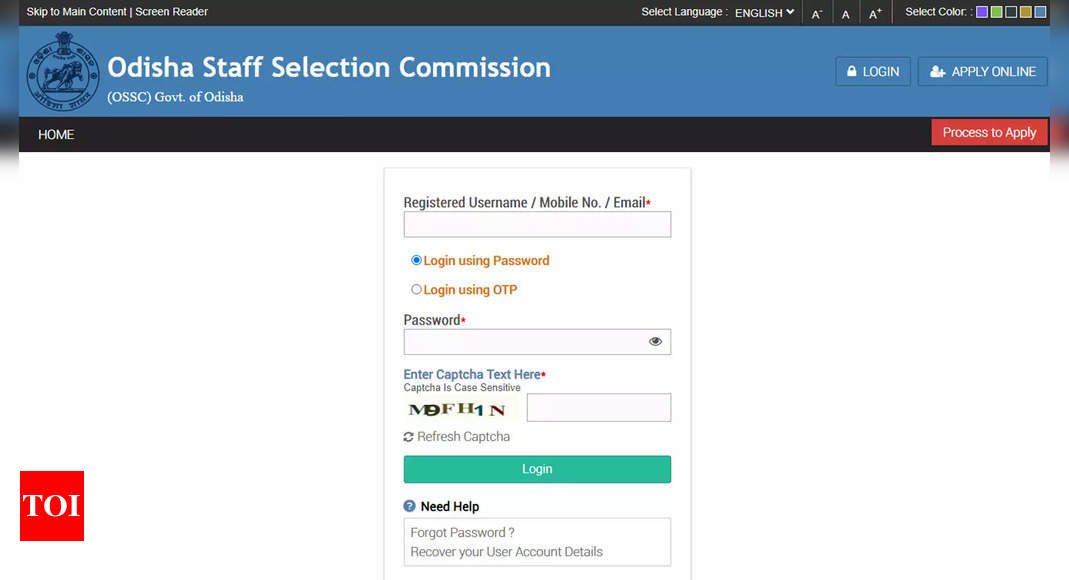Open the Forgot Password link
The width and height of the screenshot is (1069, 580).
tap(462, 533)
